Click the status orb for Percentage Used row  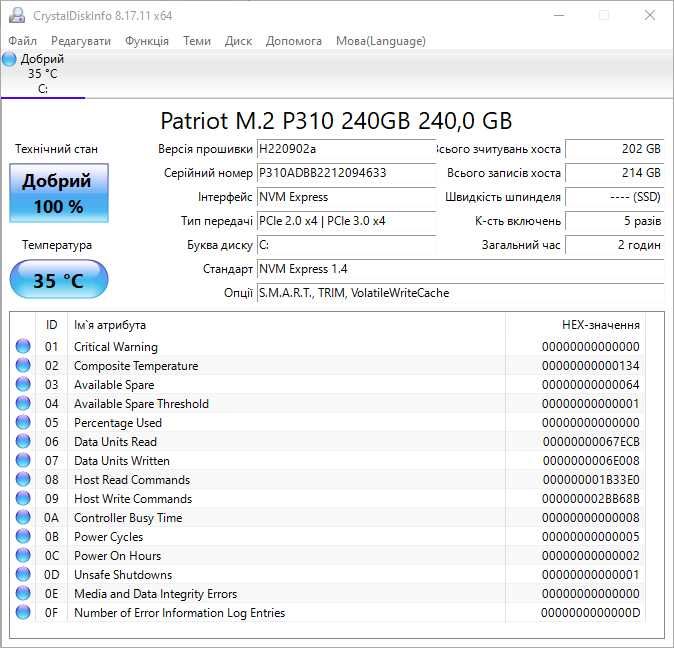pos(23,422)
